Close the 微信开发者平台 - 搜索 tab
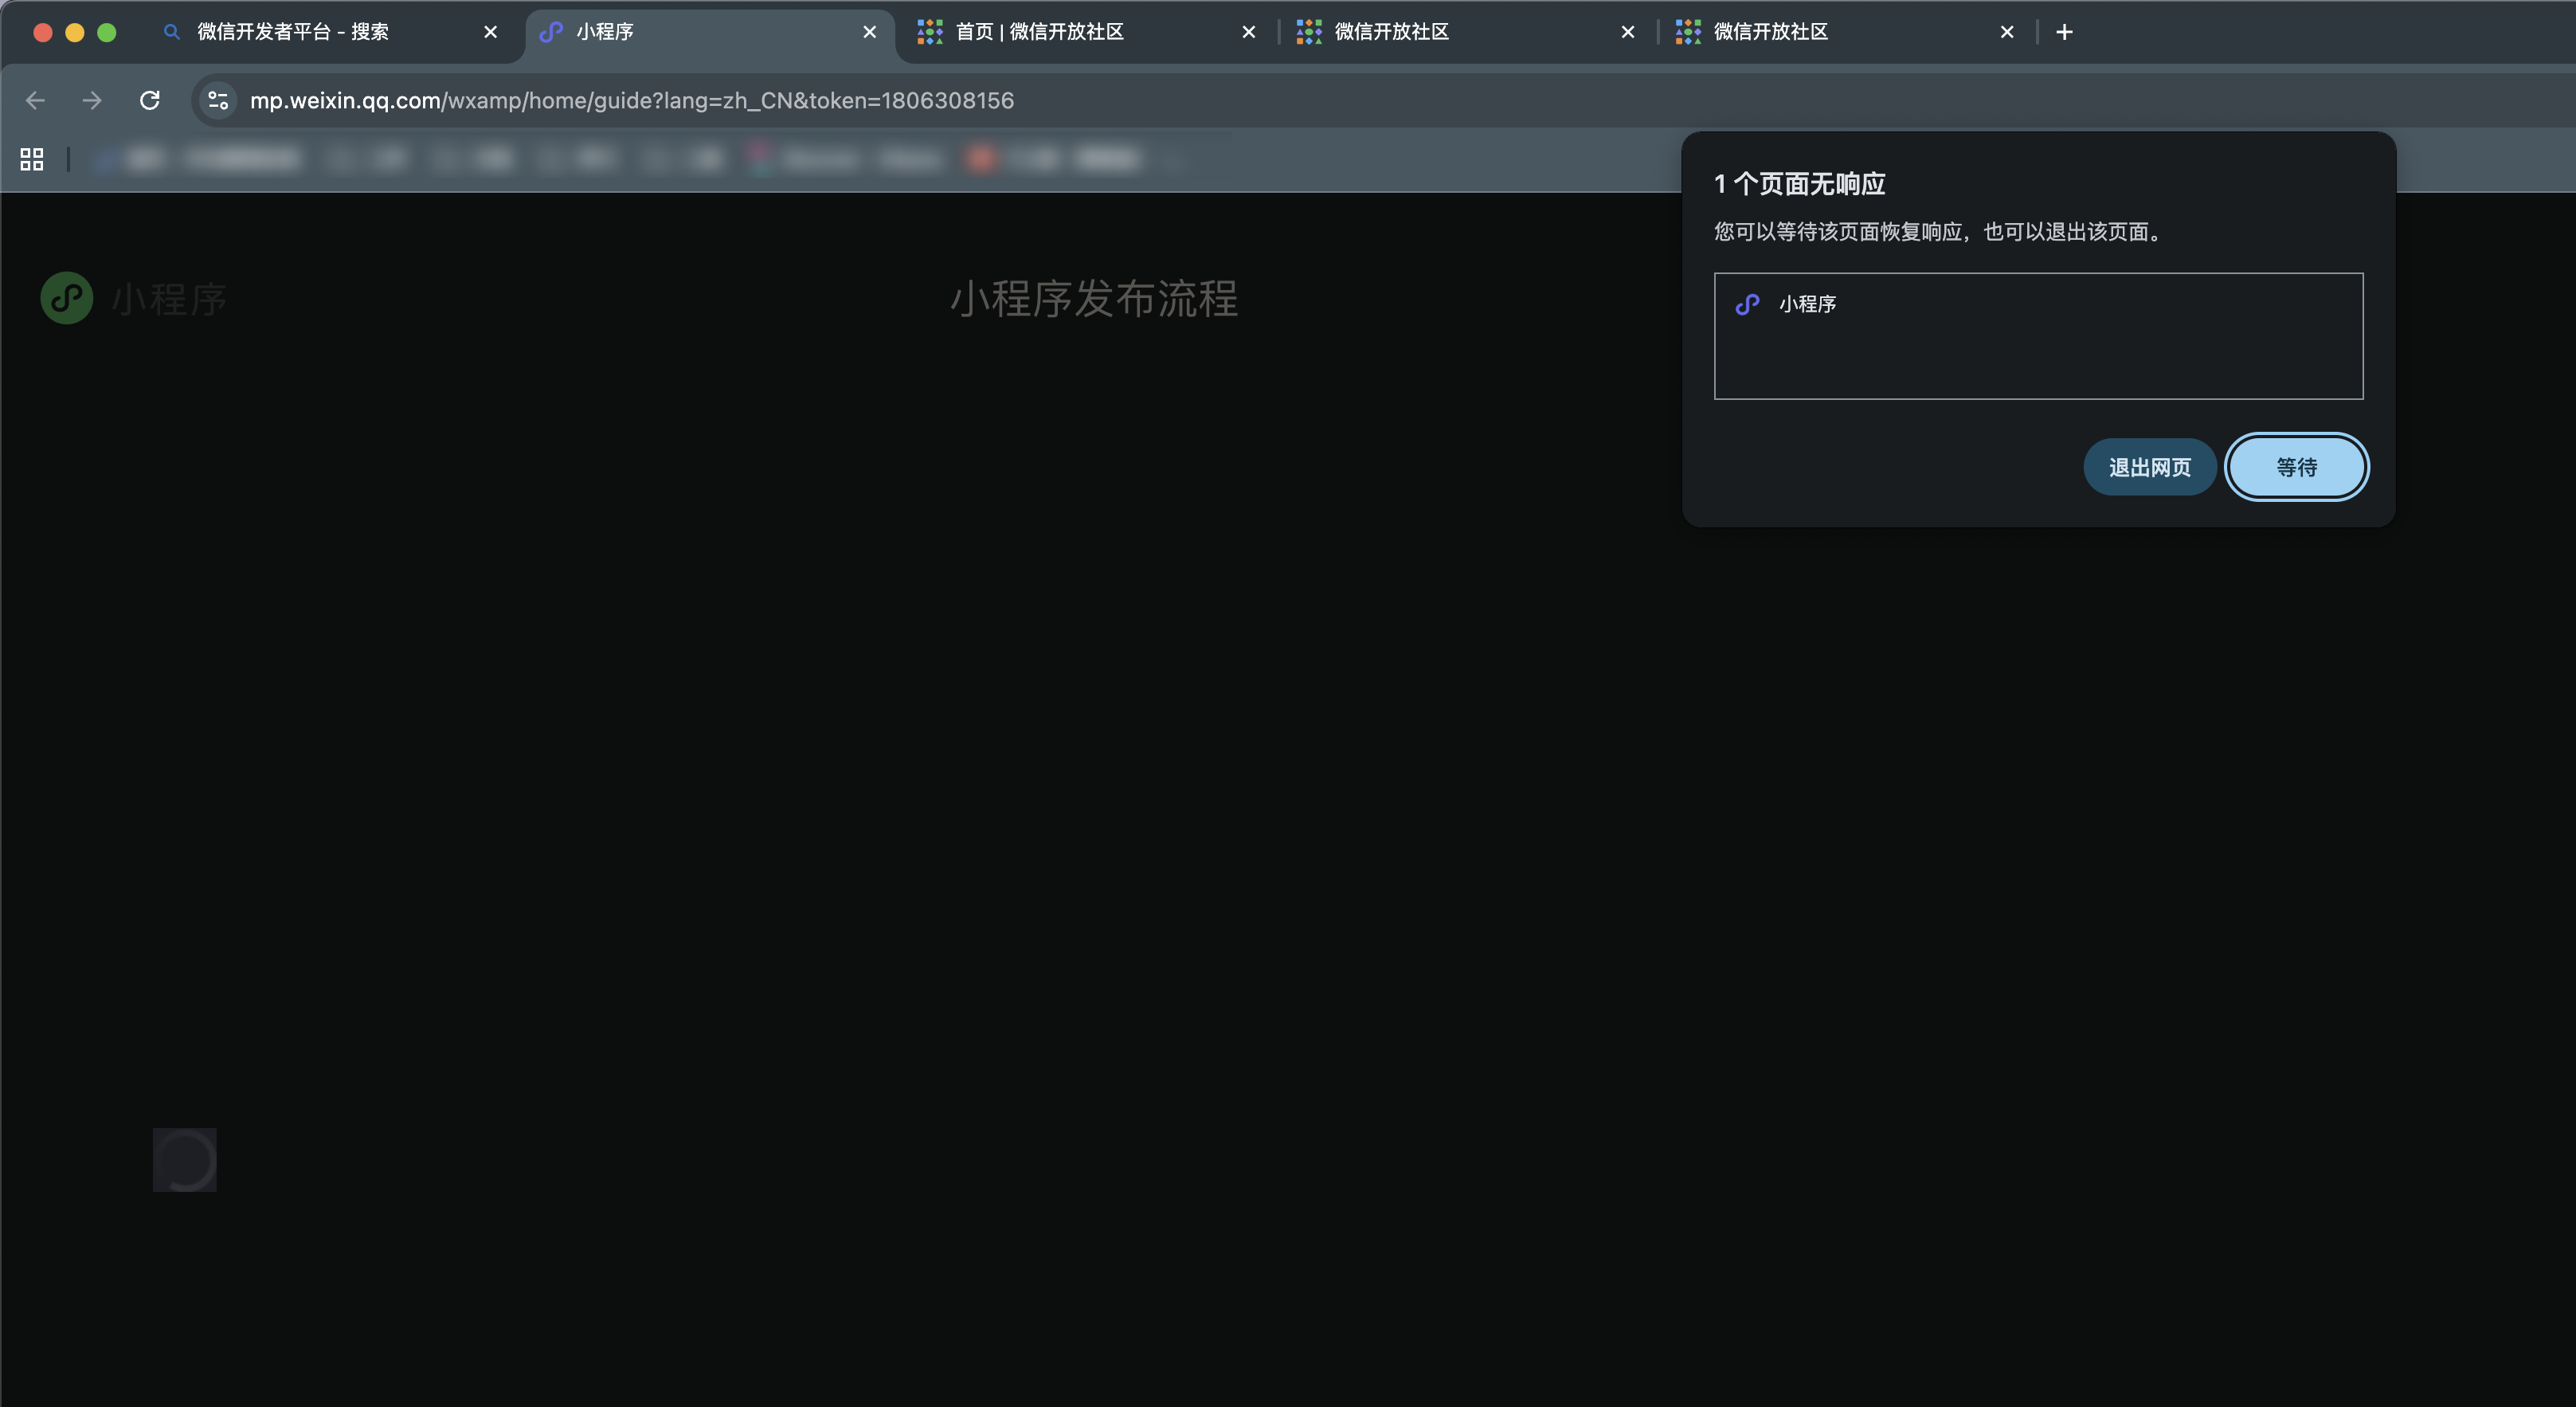This screenshot has height=1407, width=2576. pyautogui.click(x=490, y=32)
